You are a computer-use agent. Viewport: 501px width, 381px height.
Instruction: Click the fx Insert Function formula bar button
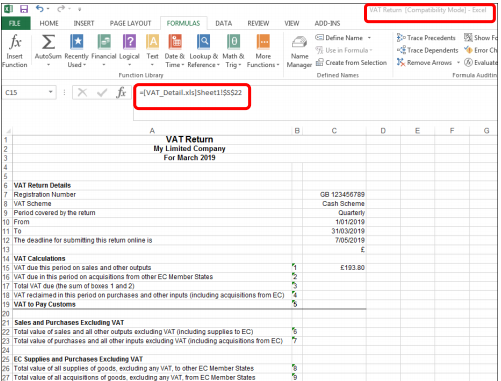121,92
